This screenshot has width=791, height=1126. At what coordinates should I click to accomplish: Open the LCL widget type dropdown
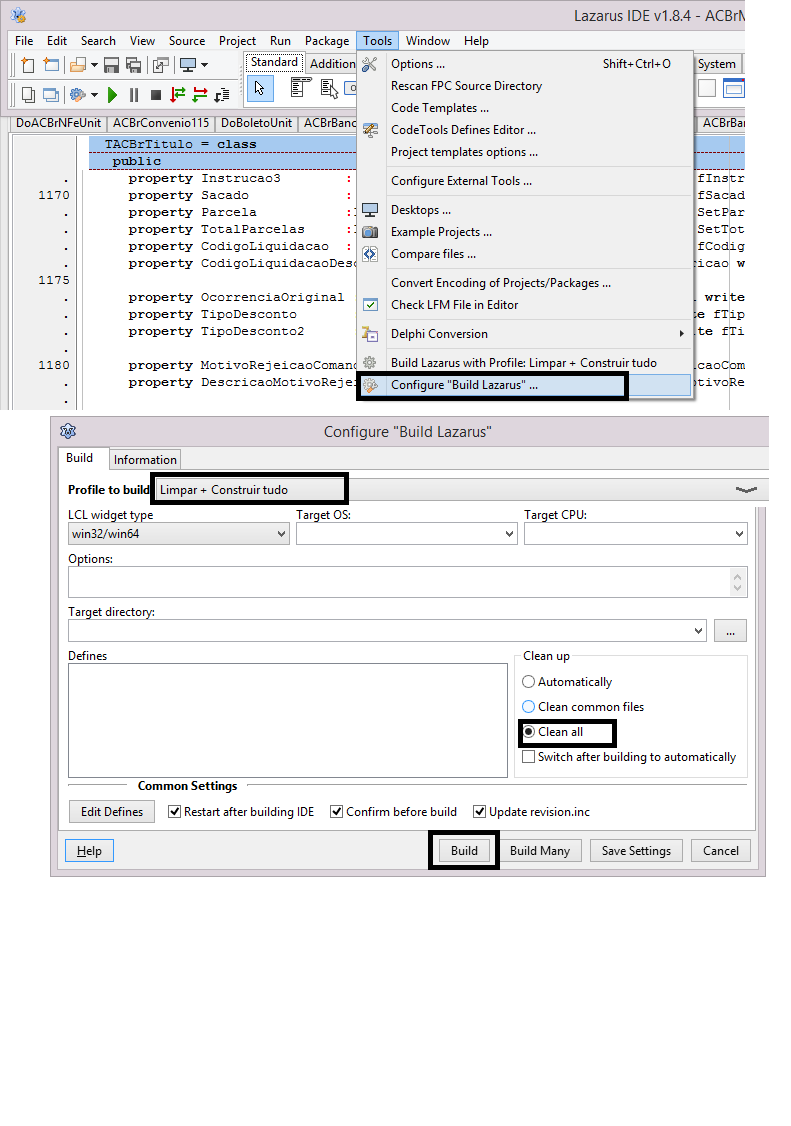[x=281, y=534]
